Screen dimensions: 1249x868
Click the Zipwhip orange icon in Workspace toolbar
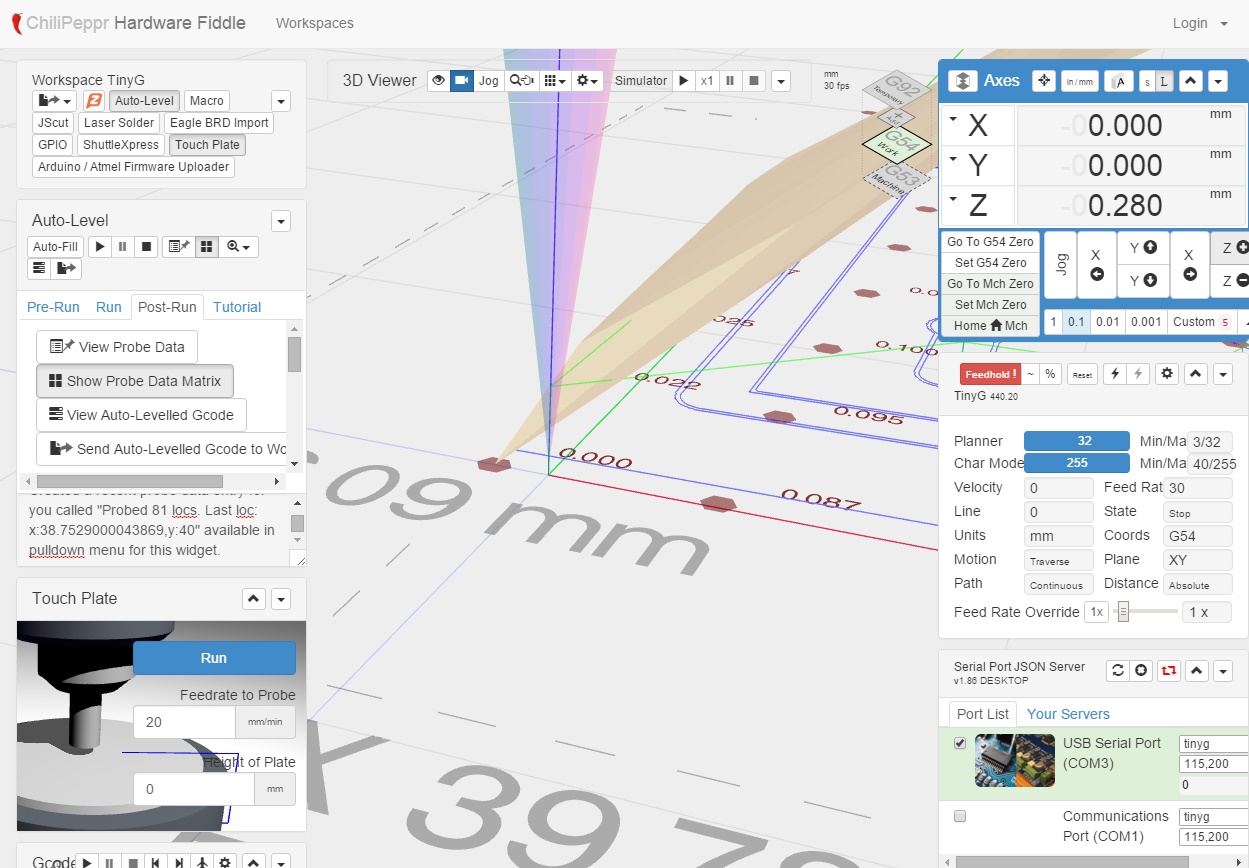point(93,101)
